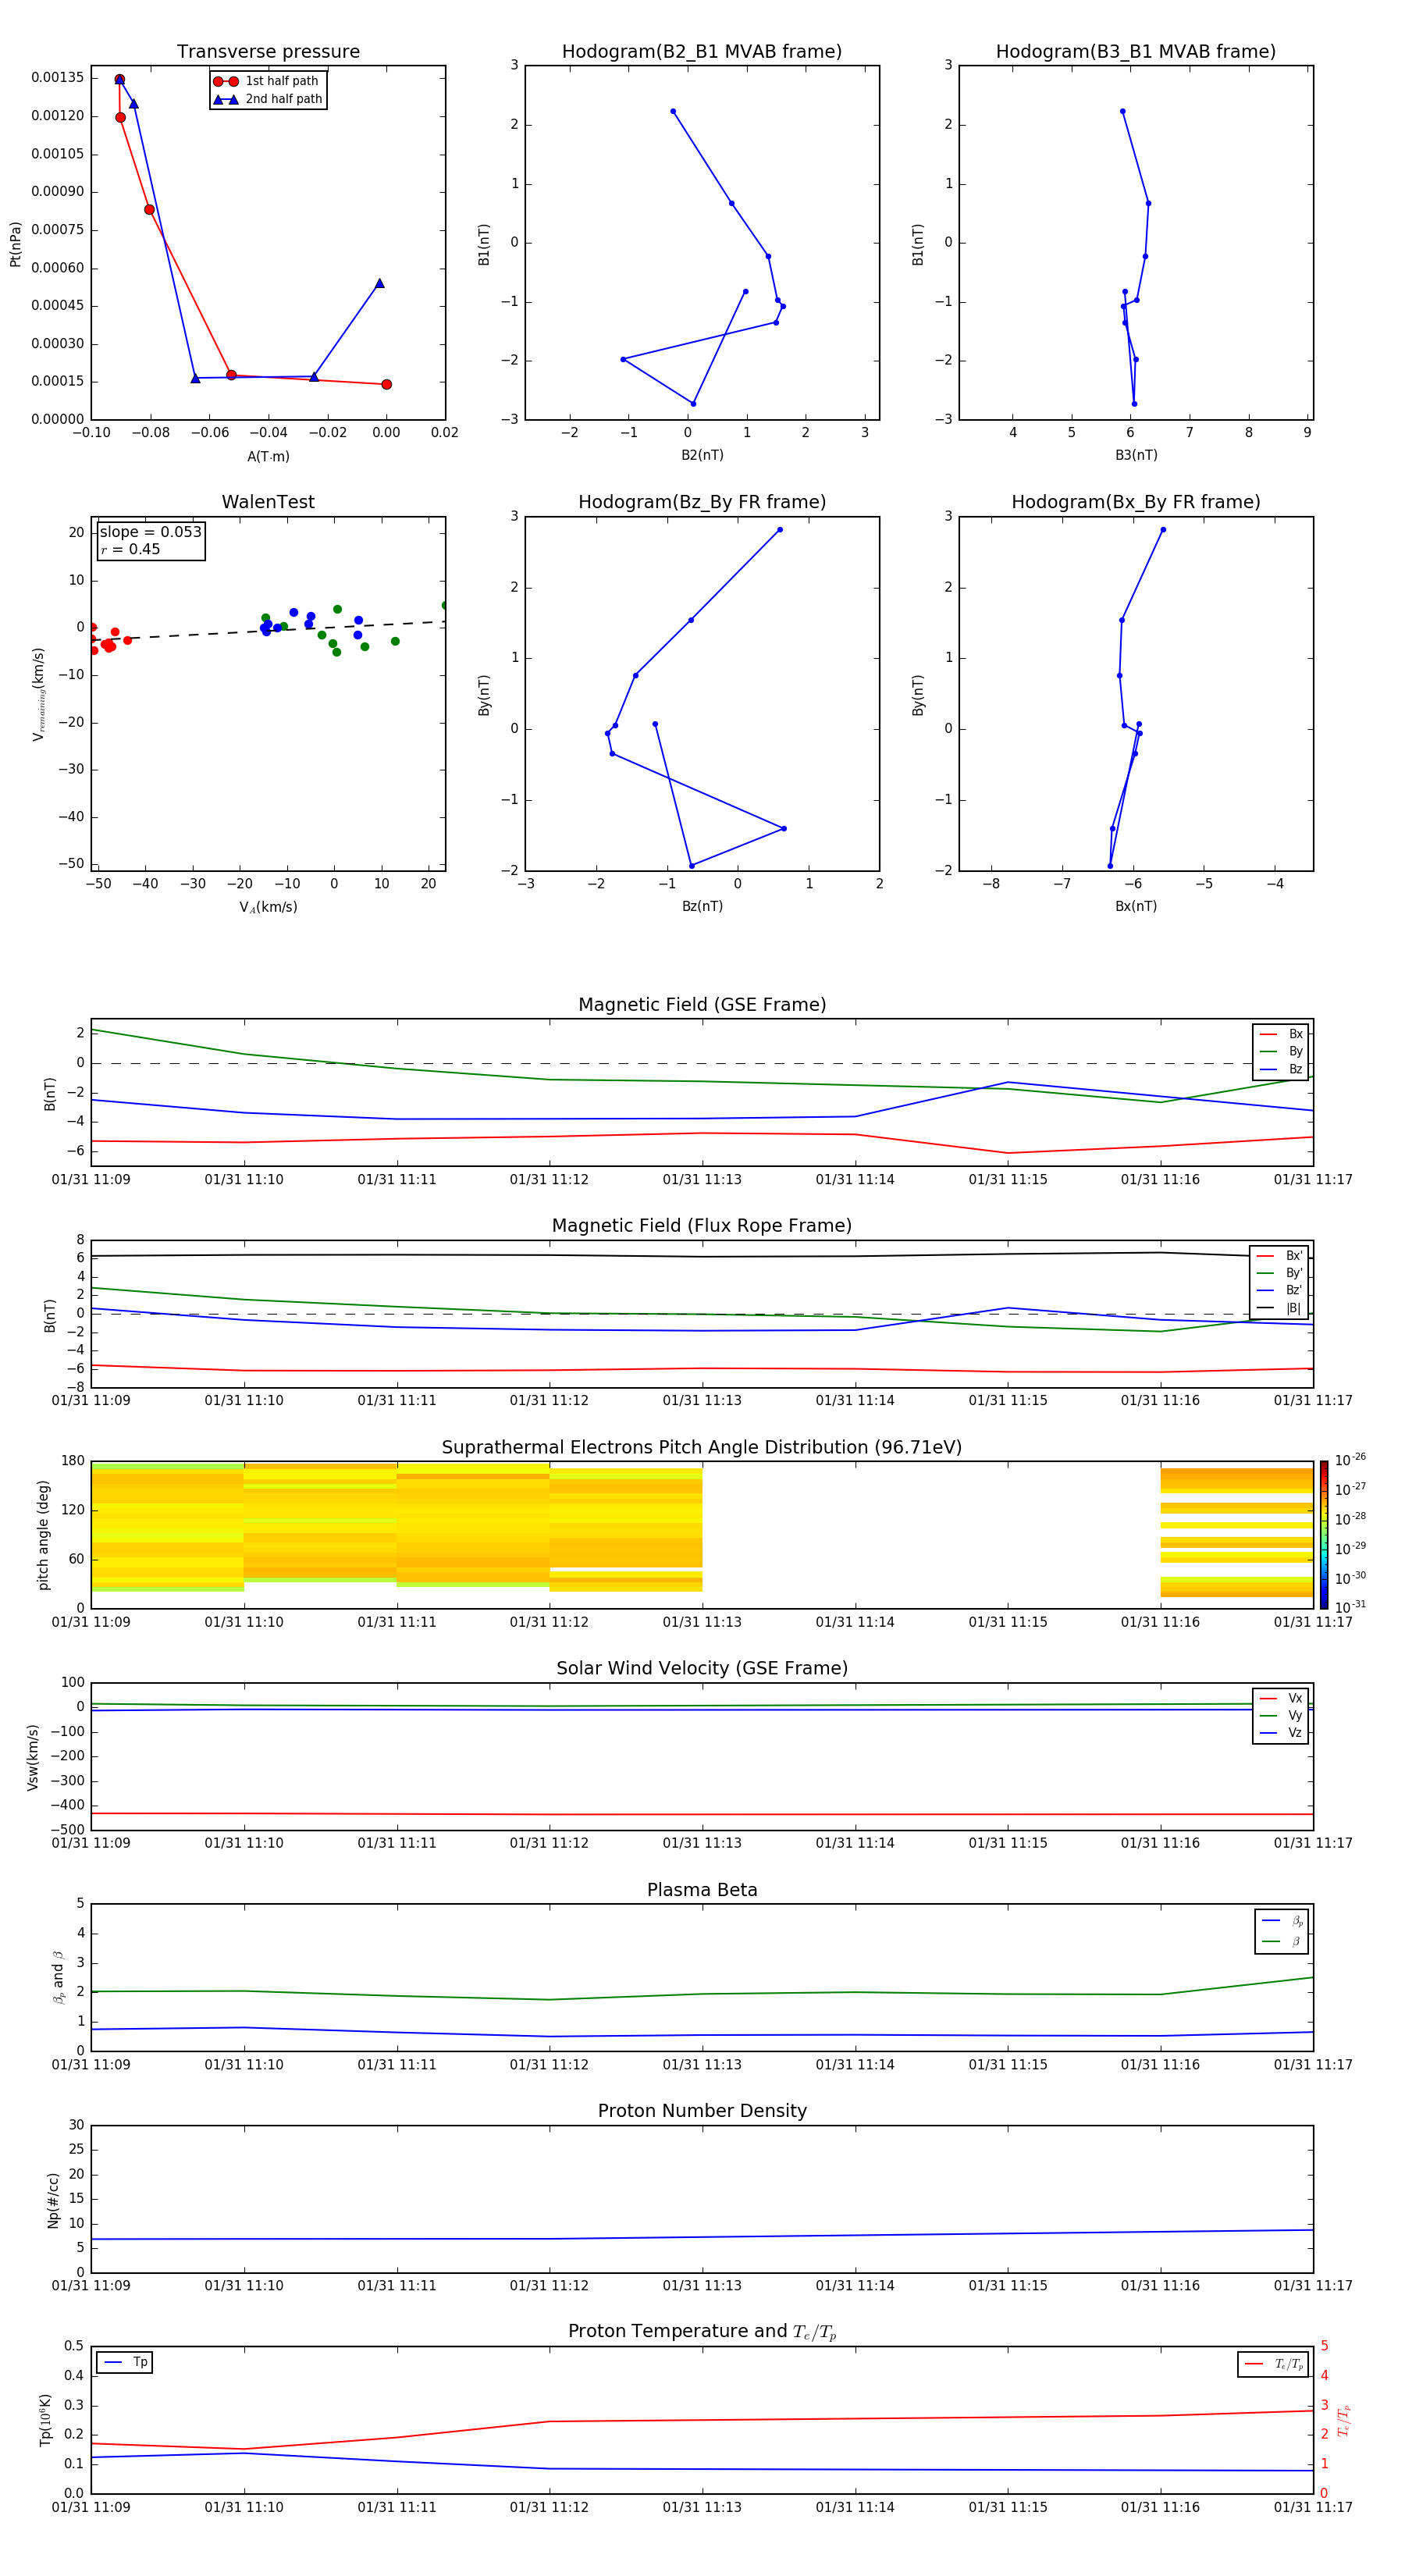The width and height of the screenshot is (1405, 2576).
Task: Click the 'WalenTest' plot title
Action: tap(268, 502)
